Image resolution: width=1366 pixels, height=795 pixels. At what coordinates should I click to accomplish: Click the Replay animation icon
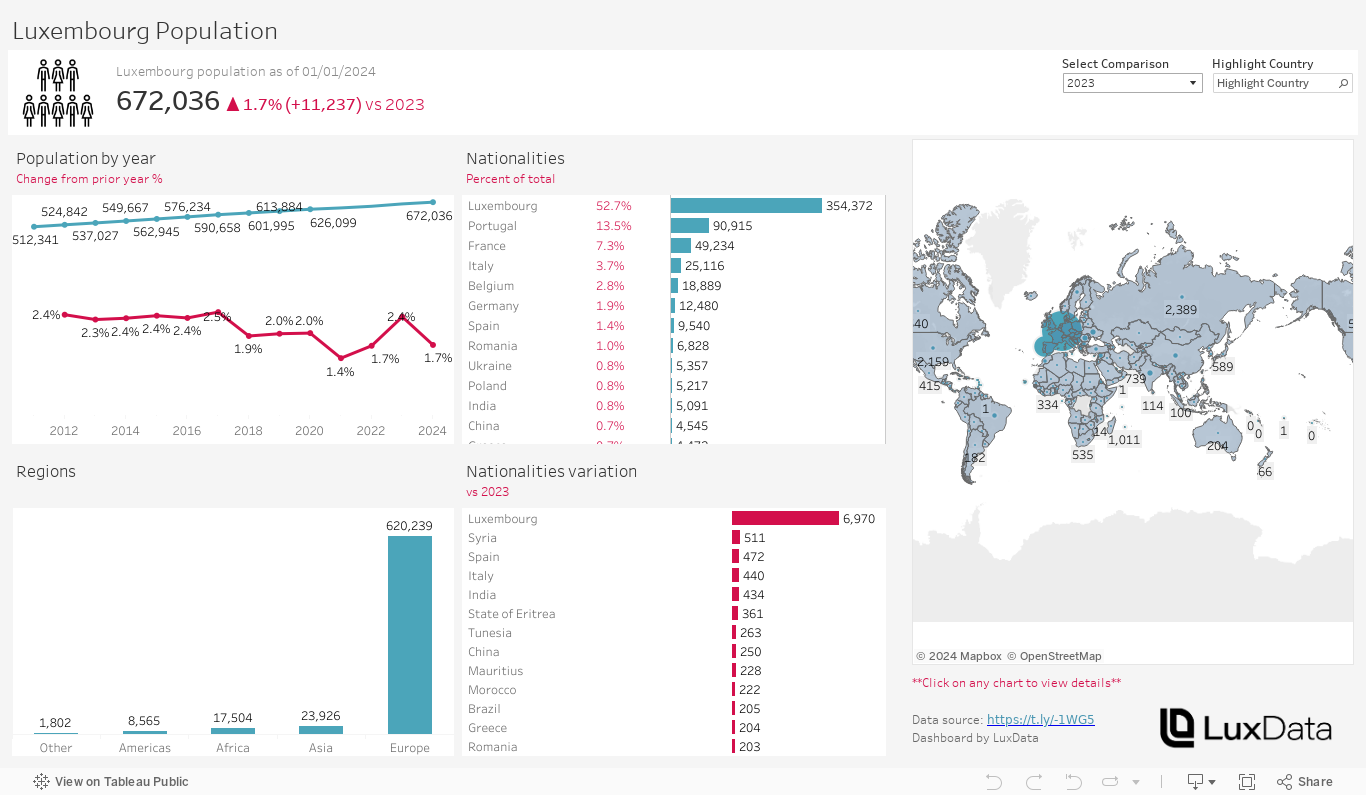pos(1110,782)
